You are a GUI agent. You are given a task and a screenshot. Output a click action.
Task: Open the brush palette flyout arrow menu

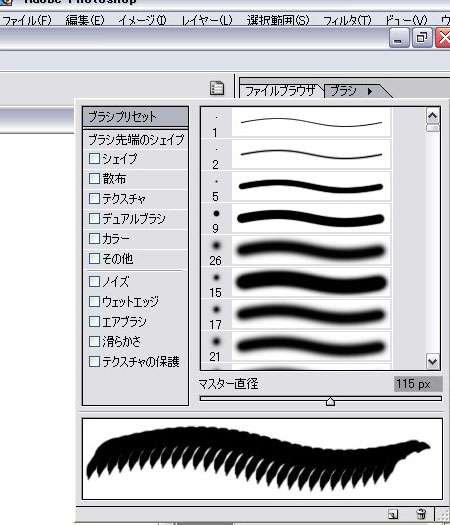tap(370, 91)
